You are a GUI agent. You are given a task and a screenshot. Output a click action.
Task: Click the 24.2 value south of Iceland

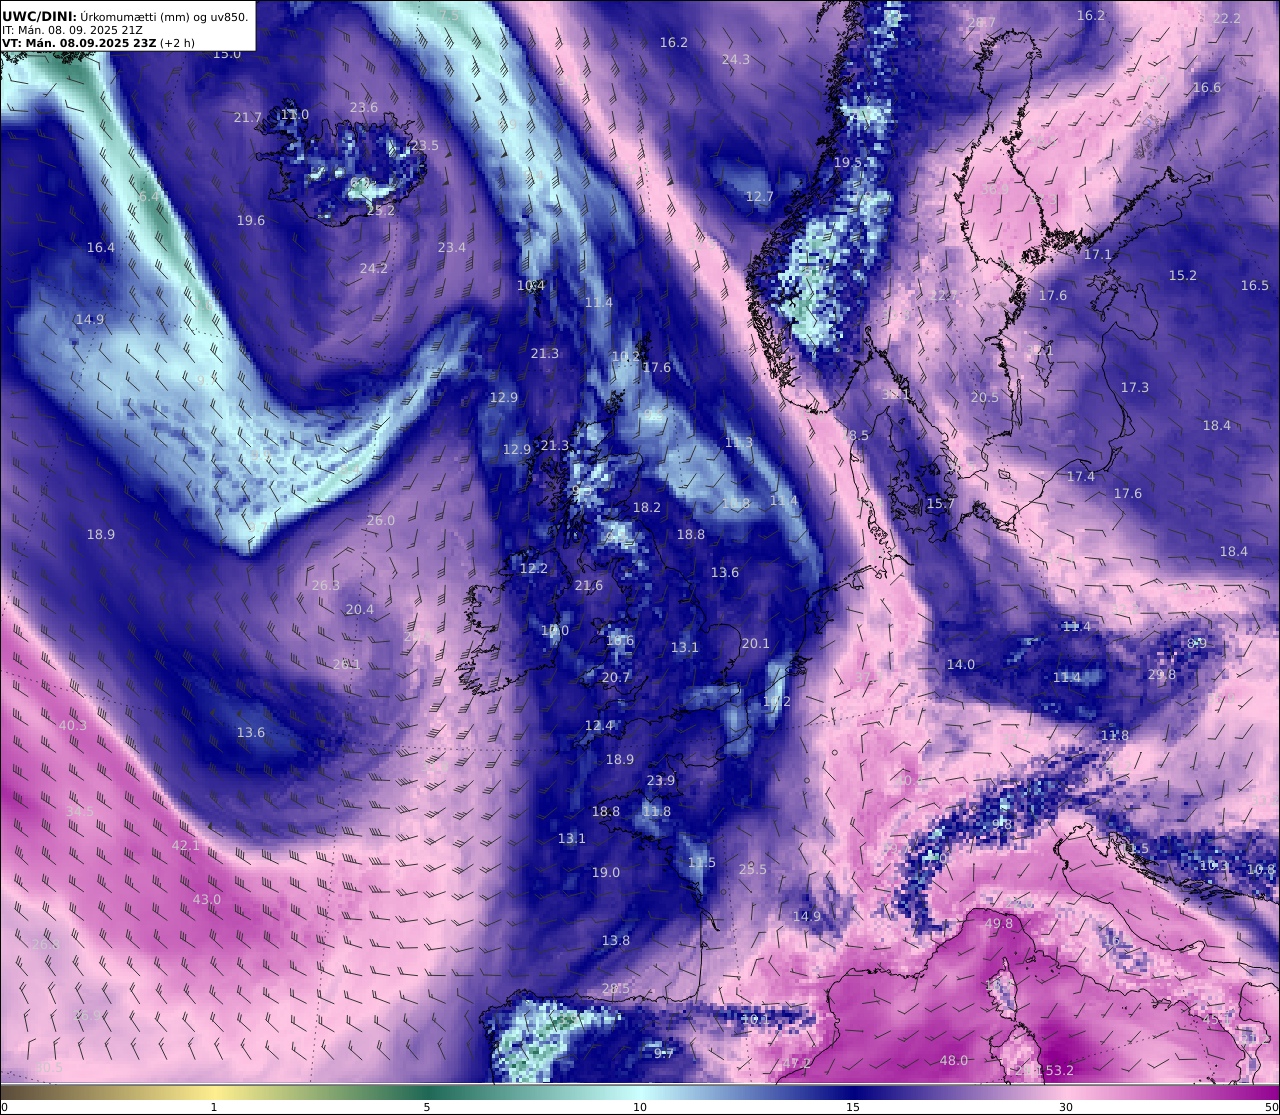(374, 269)
